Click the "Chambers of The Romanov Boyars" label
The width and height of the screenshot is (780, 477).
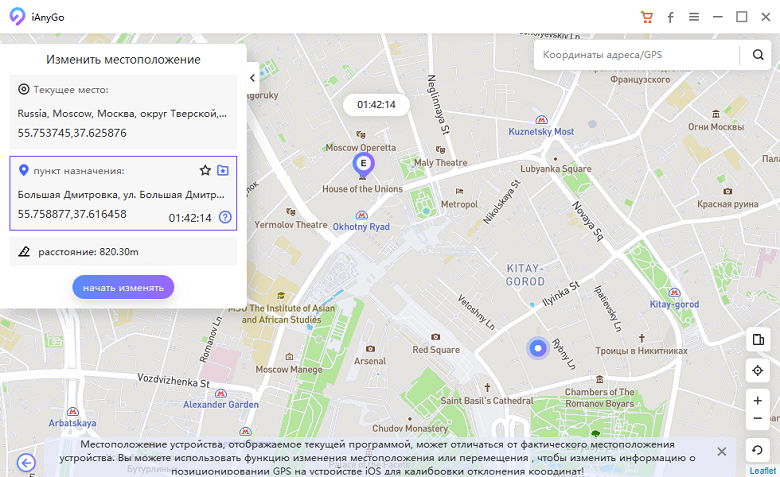pyautogui.click(x=599, y=398)
